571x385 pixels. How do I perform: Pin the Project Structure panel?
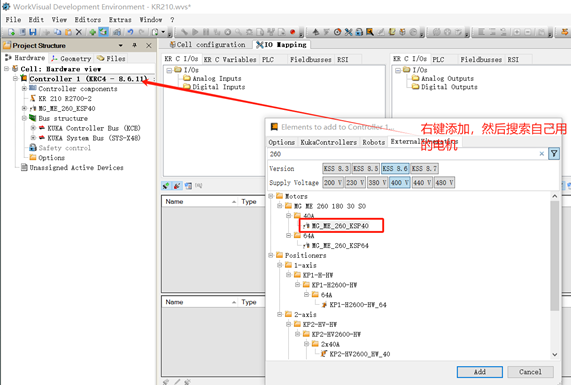click(x=135, y=45)
